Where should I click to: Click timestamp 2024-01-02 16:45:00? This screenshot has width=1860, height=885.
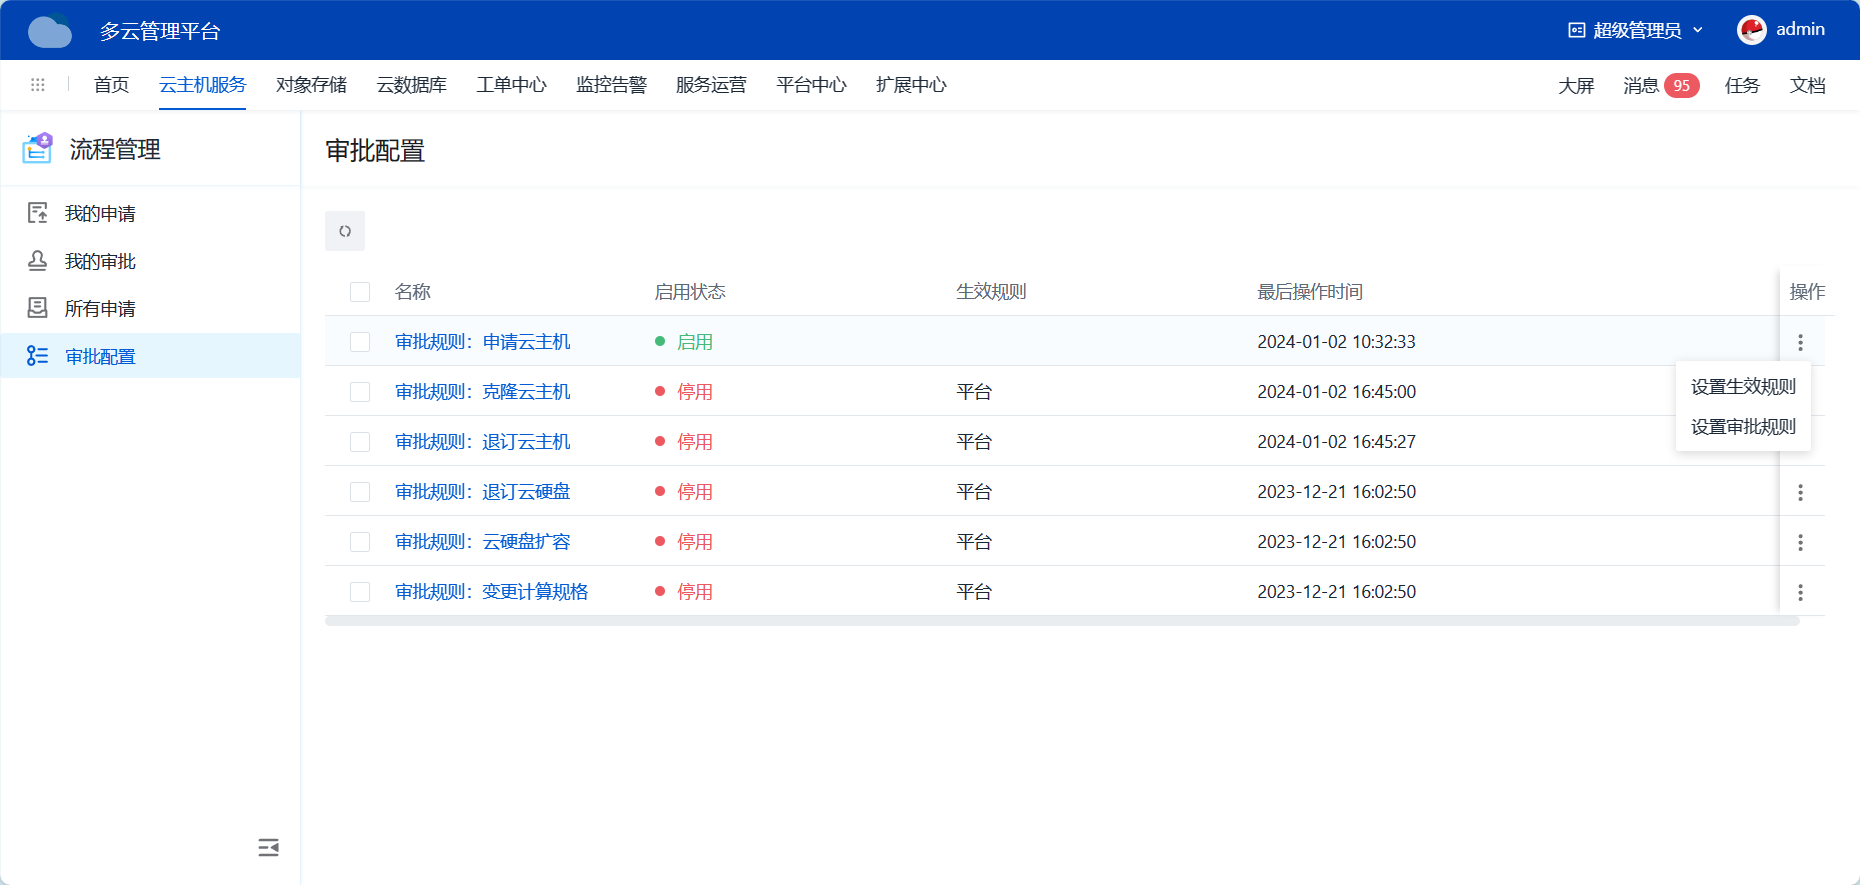coord(1336,392)
